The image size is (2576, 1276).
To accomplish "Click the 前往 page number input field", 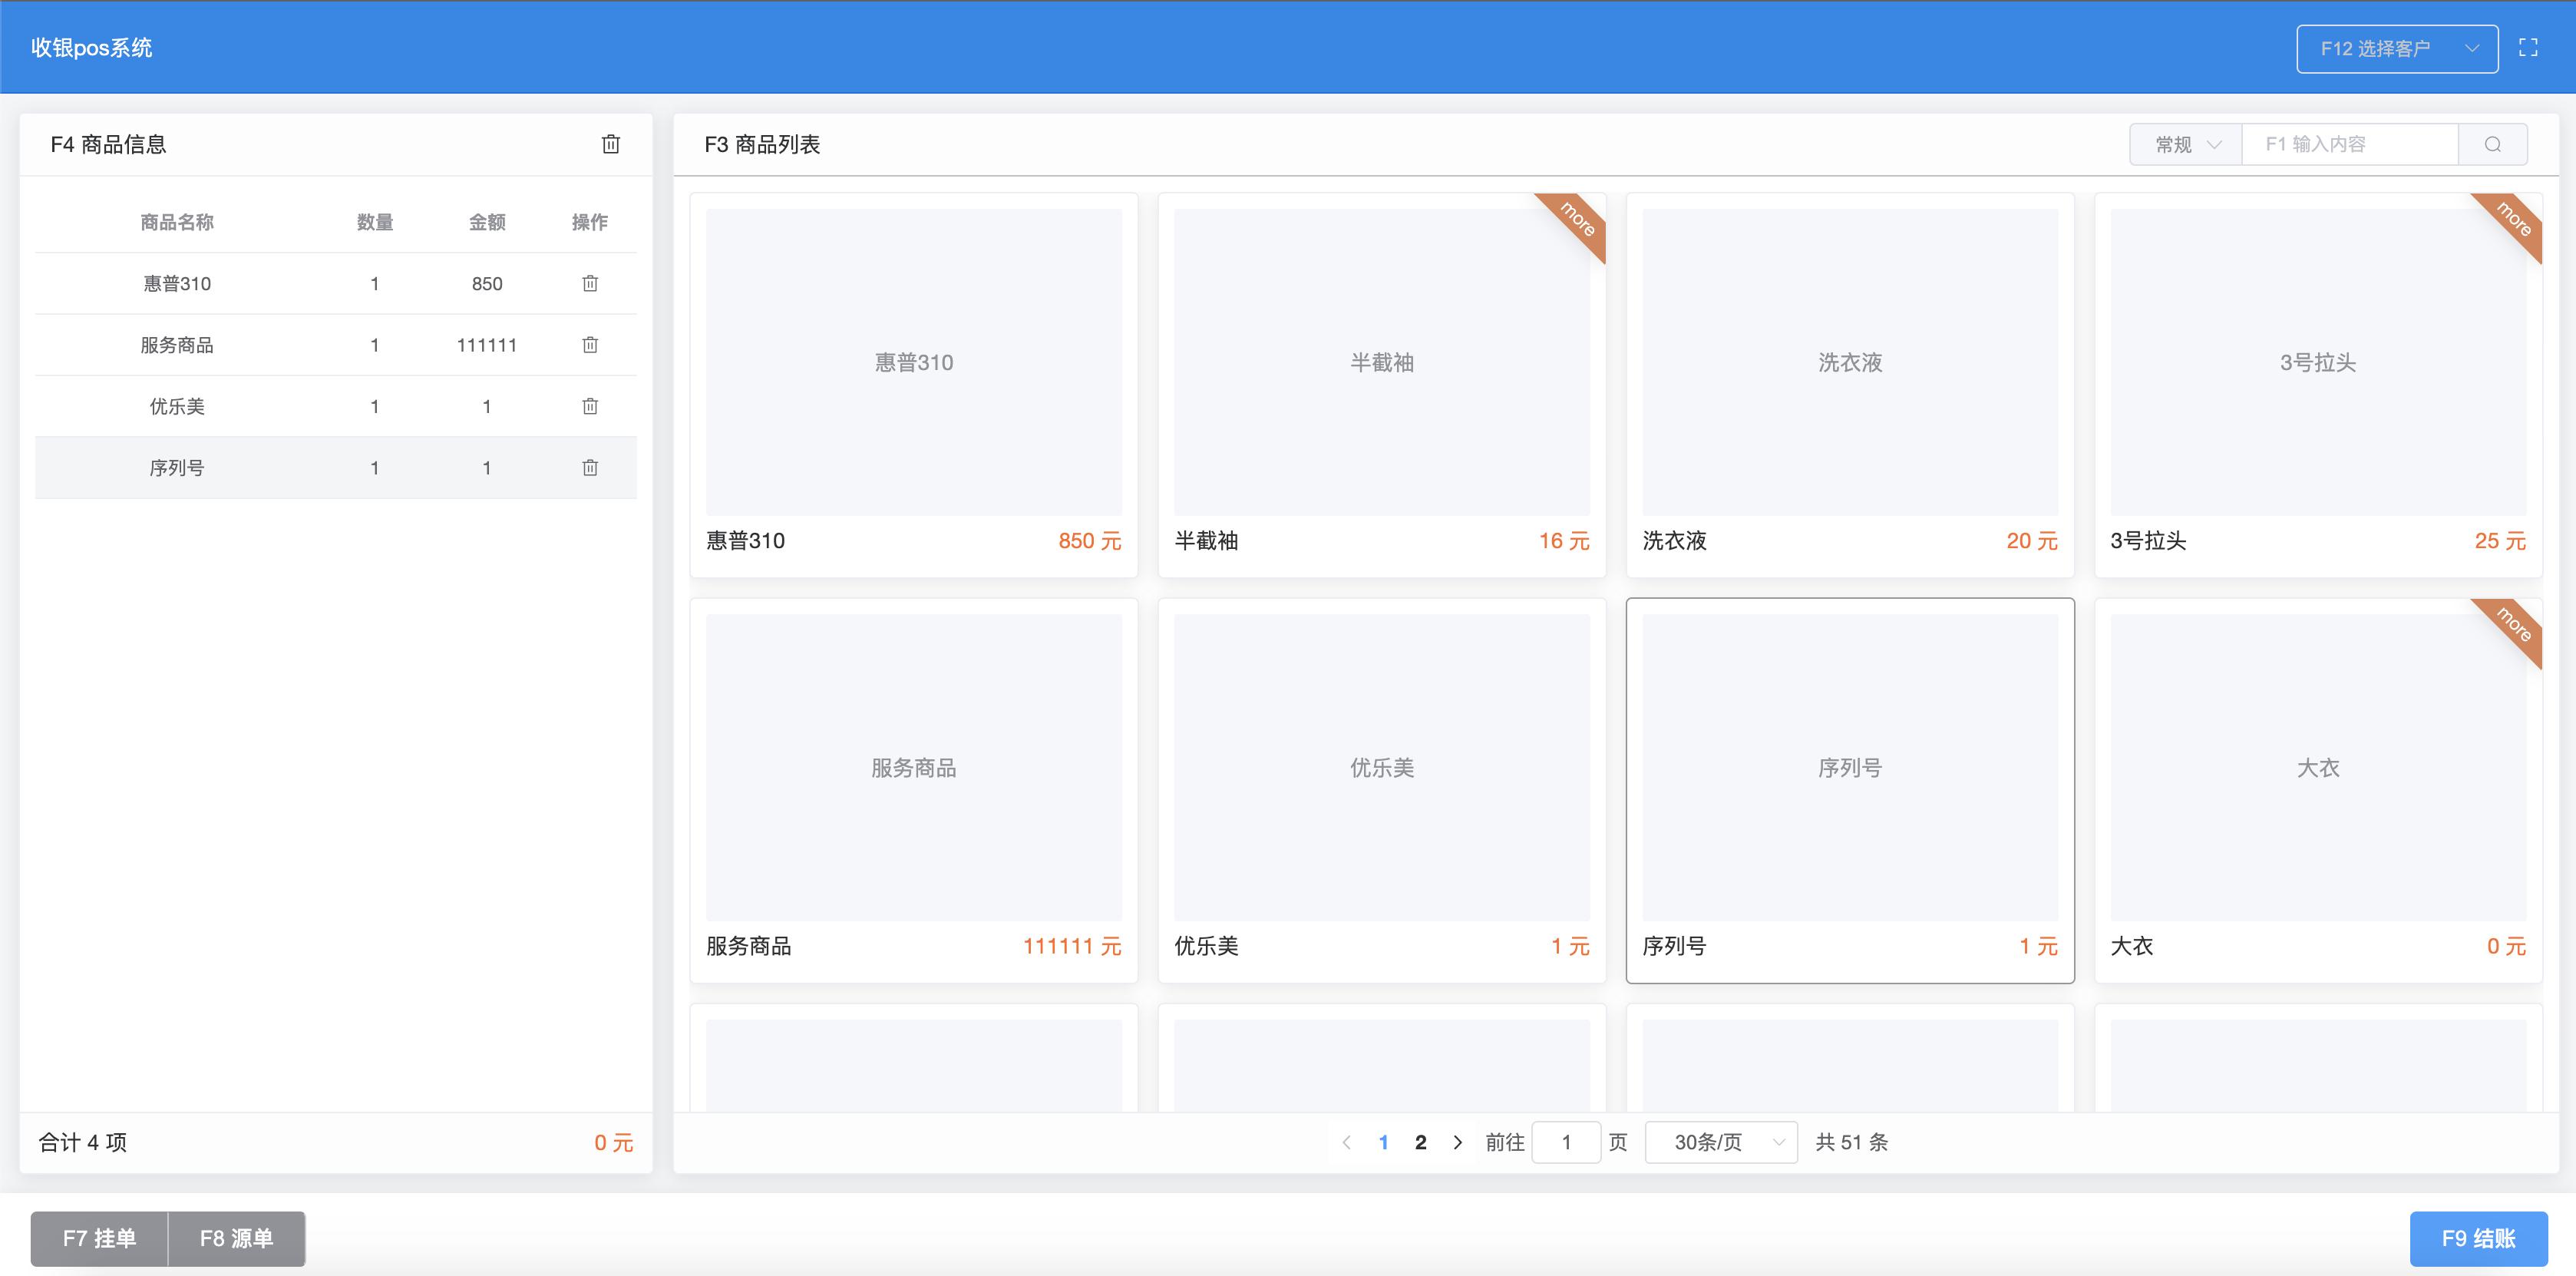I will (1566, 1142).
